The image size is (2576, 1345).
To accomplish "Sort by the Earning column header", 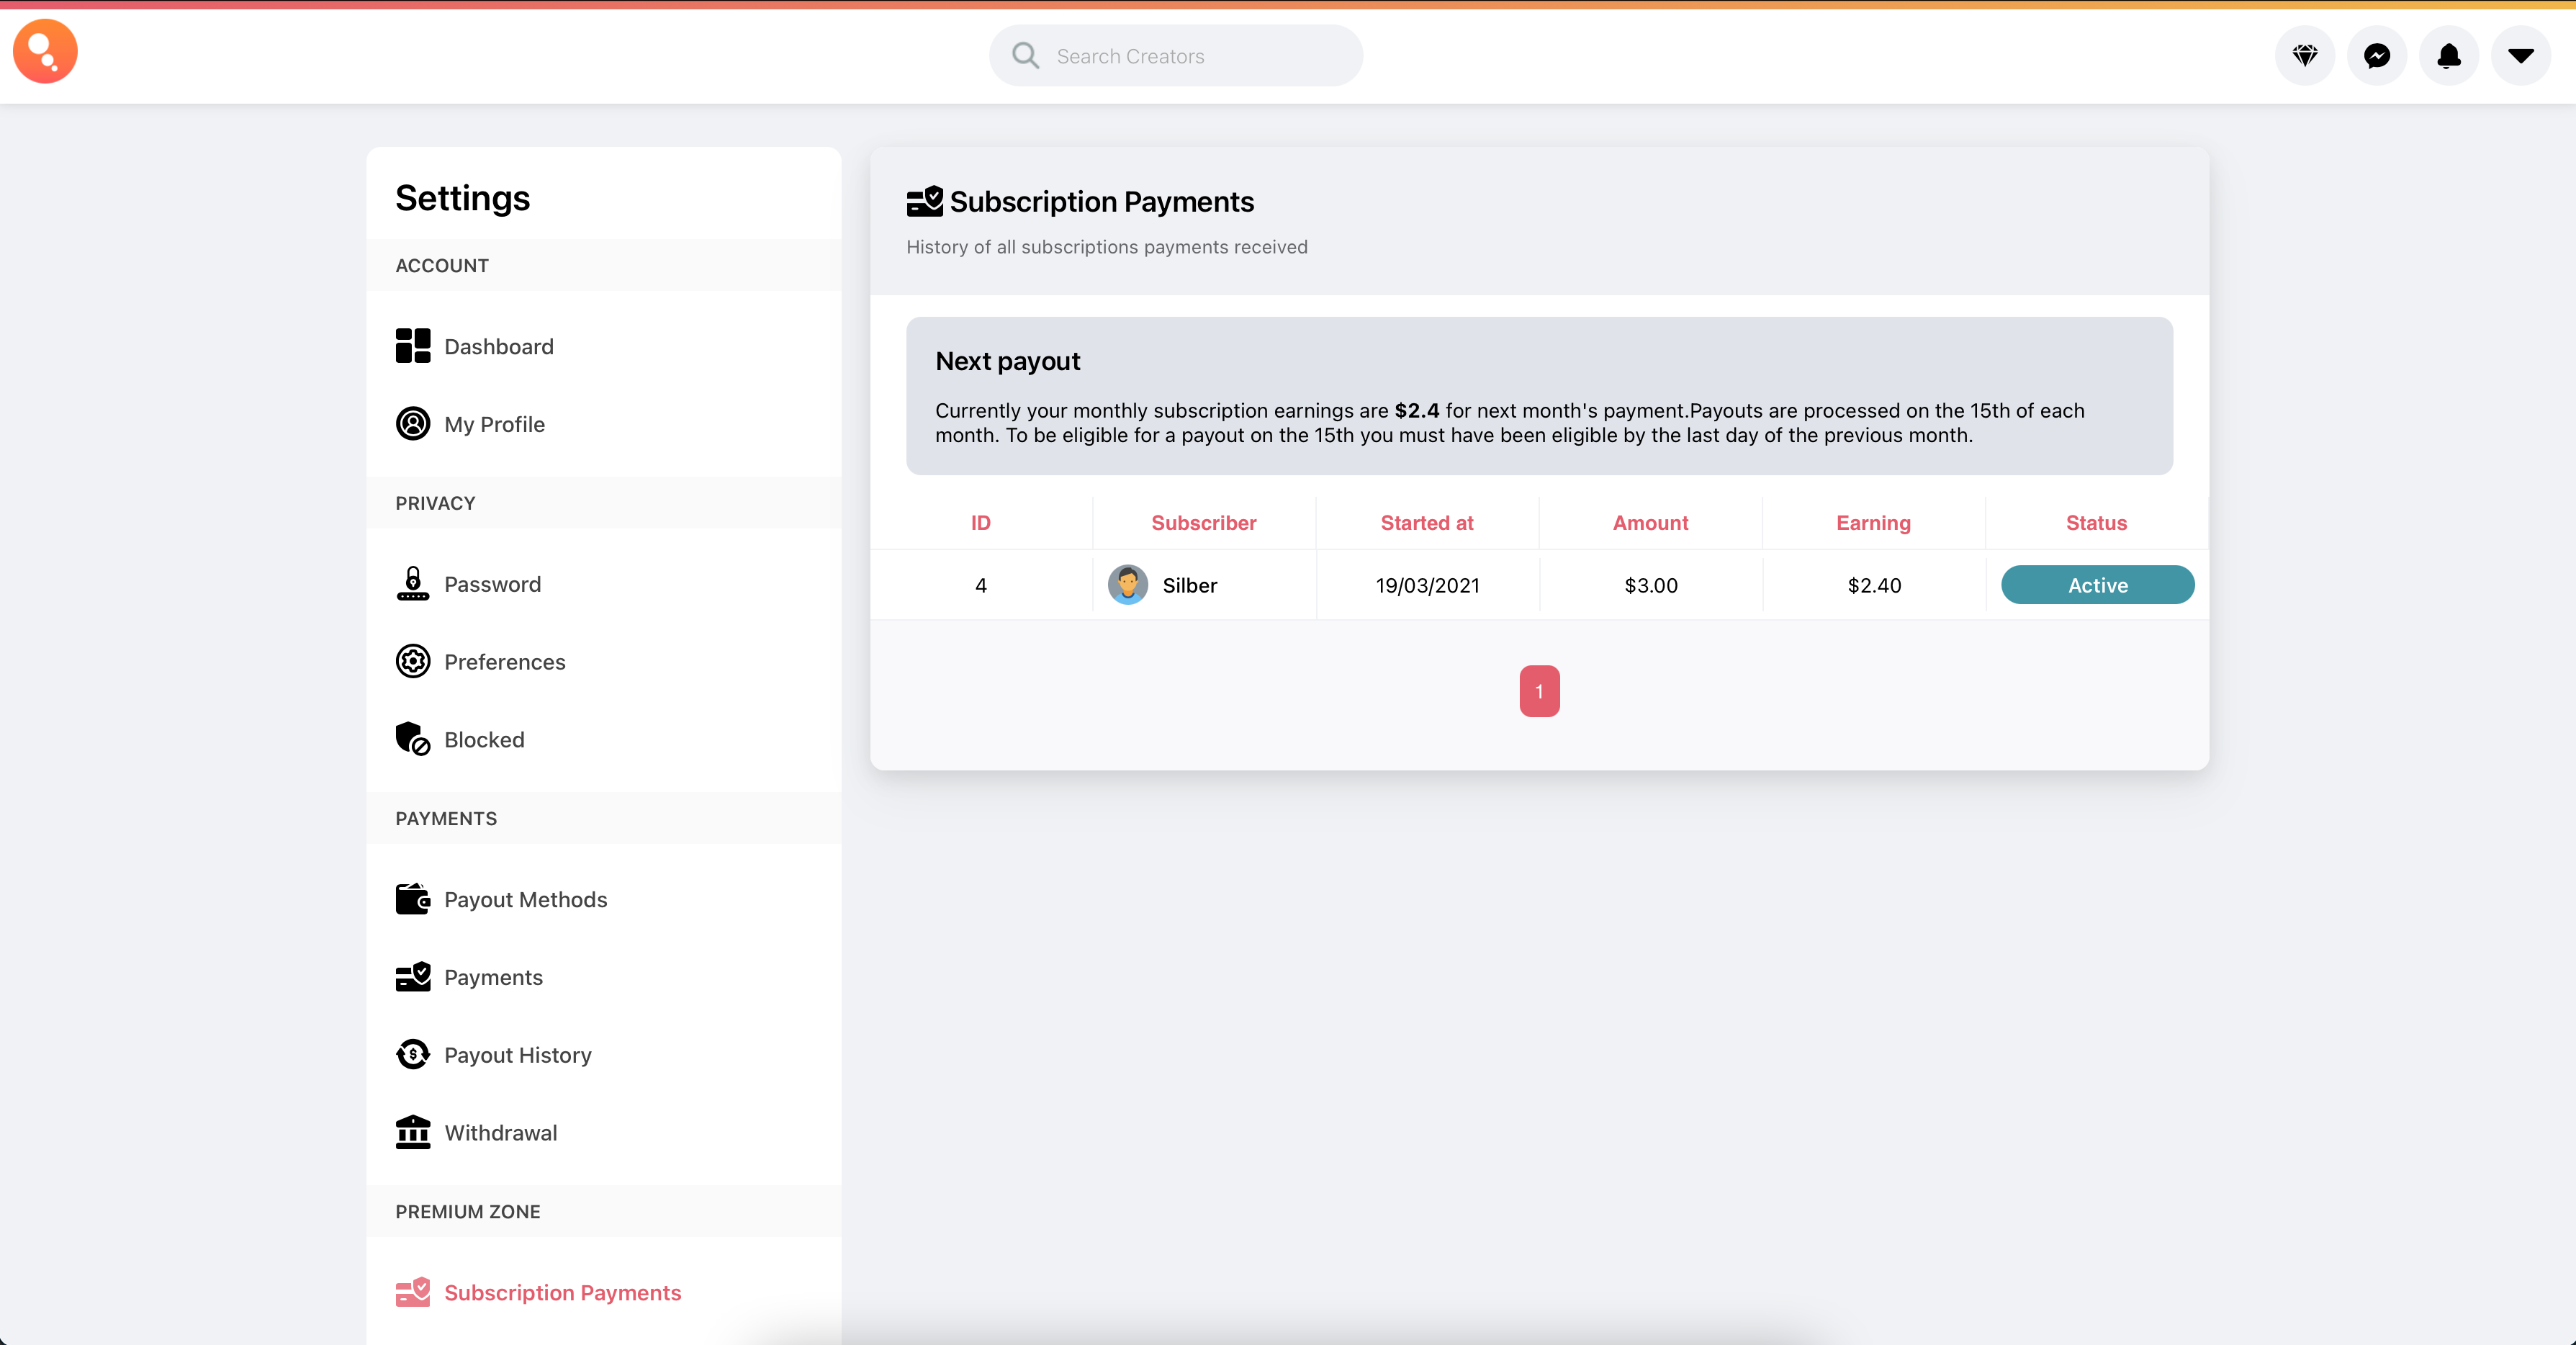I will pyautogui.click(x=1873, y=522).
